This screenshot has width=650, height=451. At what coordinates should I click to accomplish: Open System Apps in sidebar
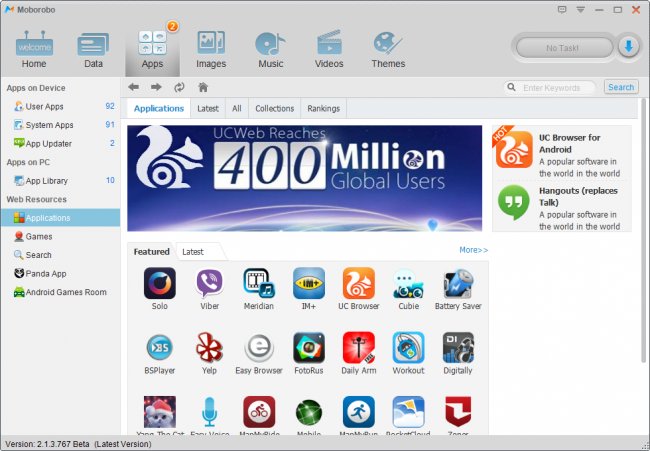[x=61, y=125]
